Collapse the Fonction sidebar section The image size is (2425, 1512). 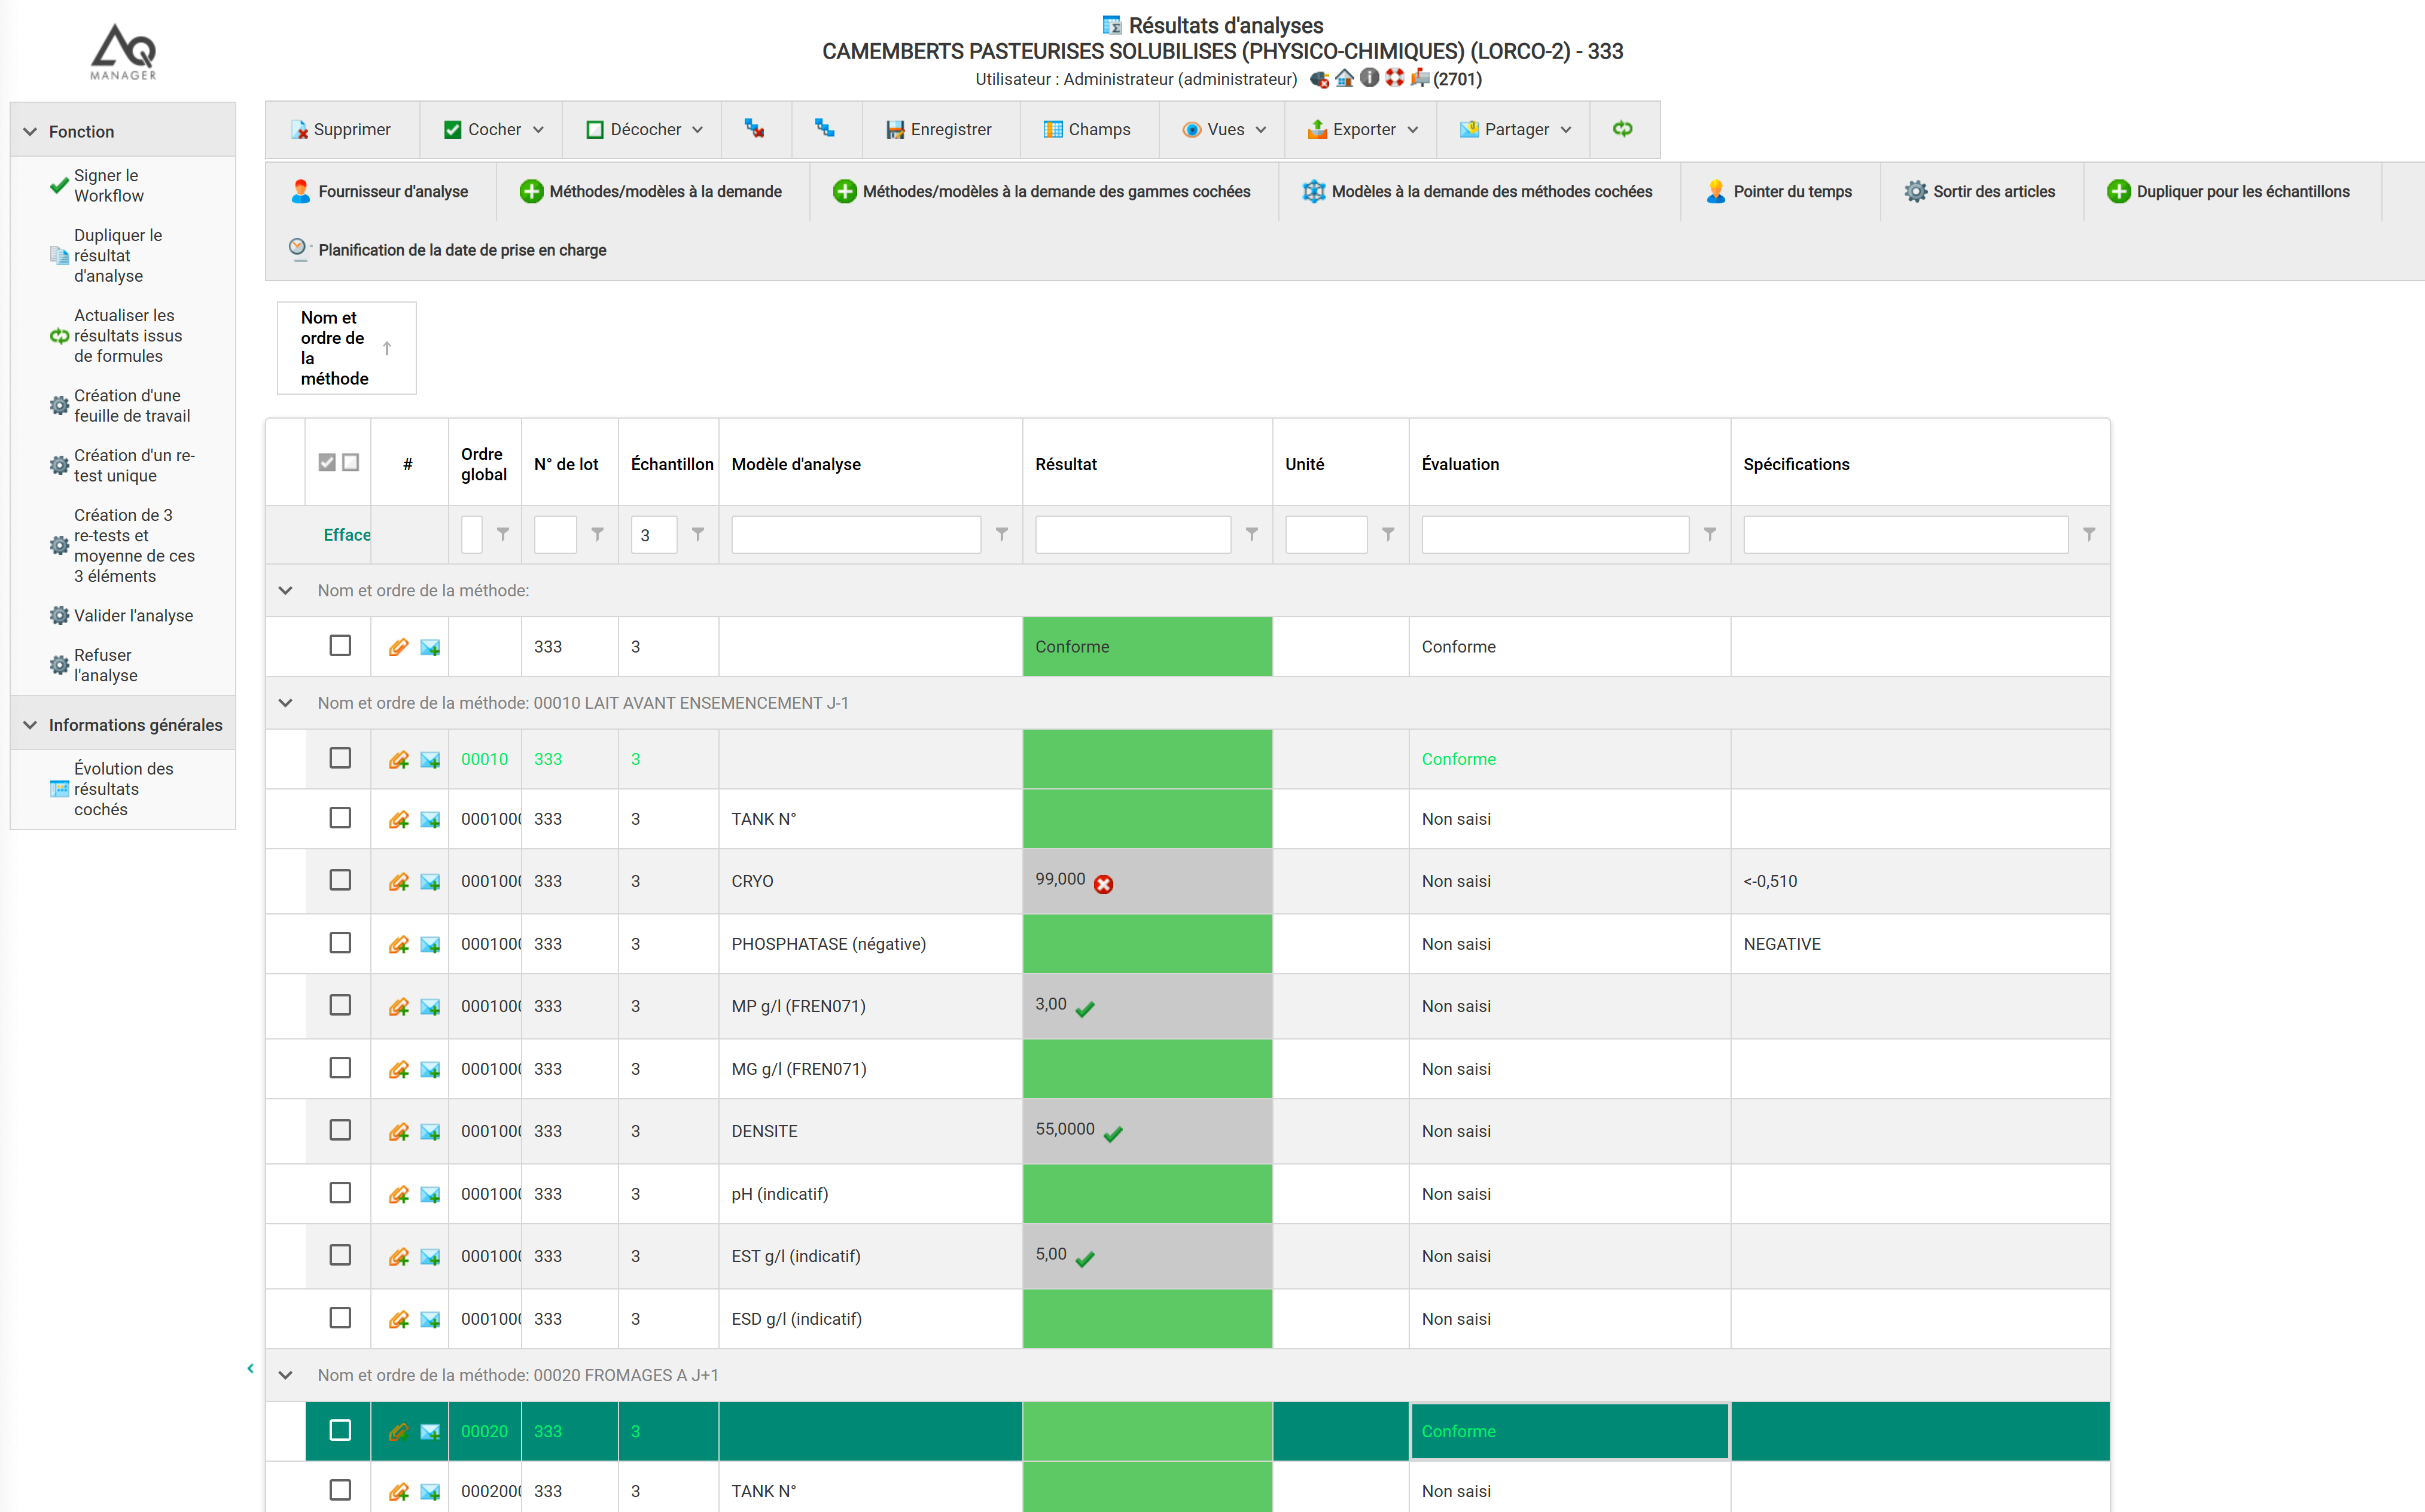30,131
